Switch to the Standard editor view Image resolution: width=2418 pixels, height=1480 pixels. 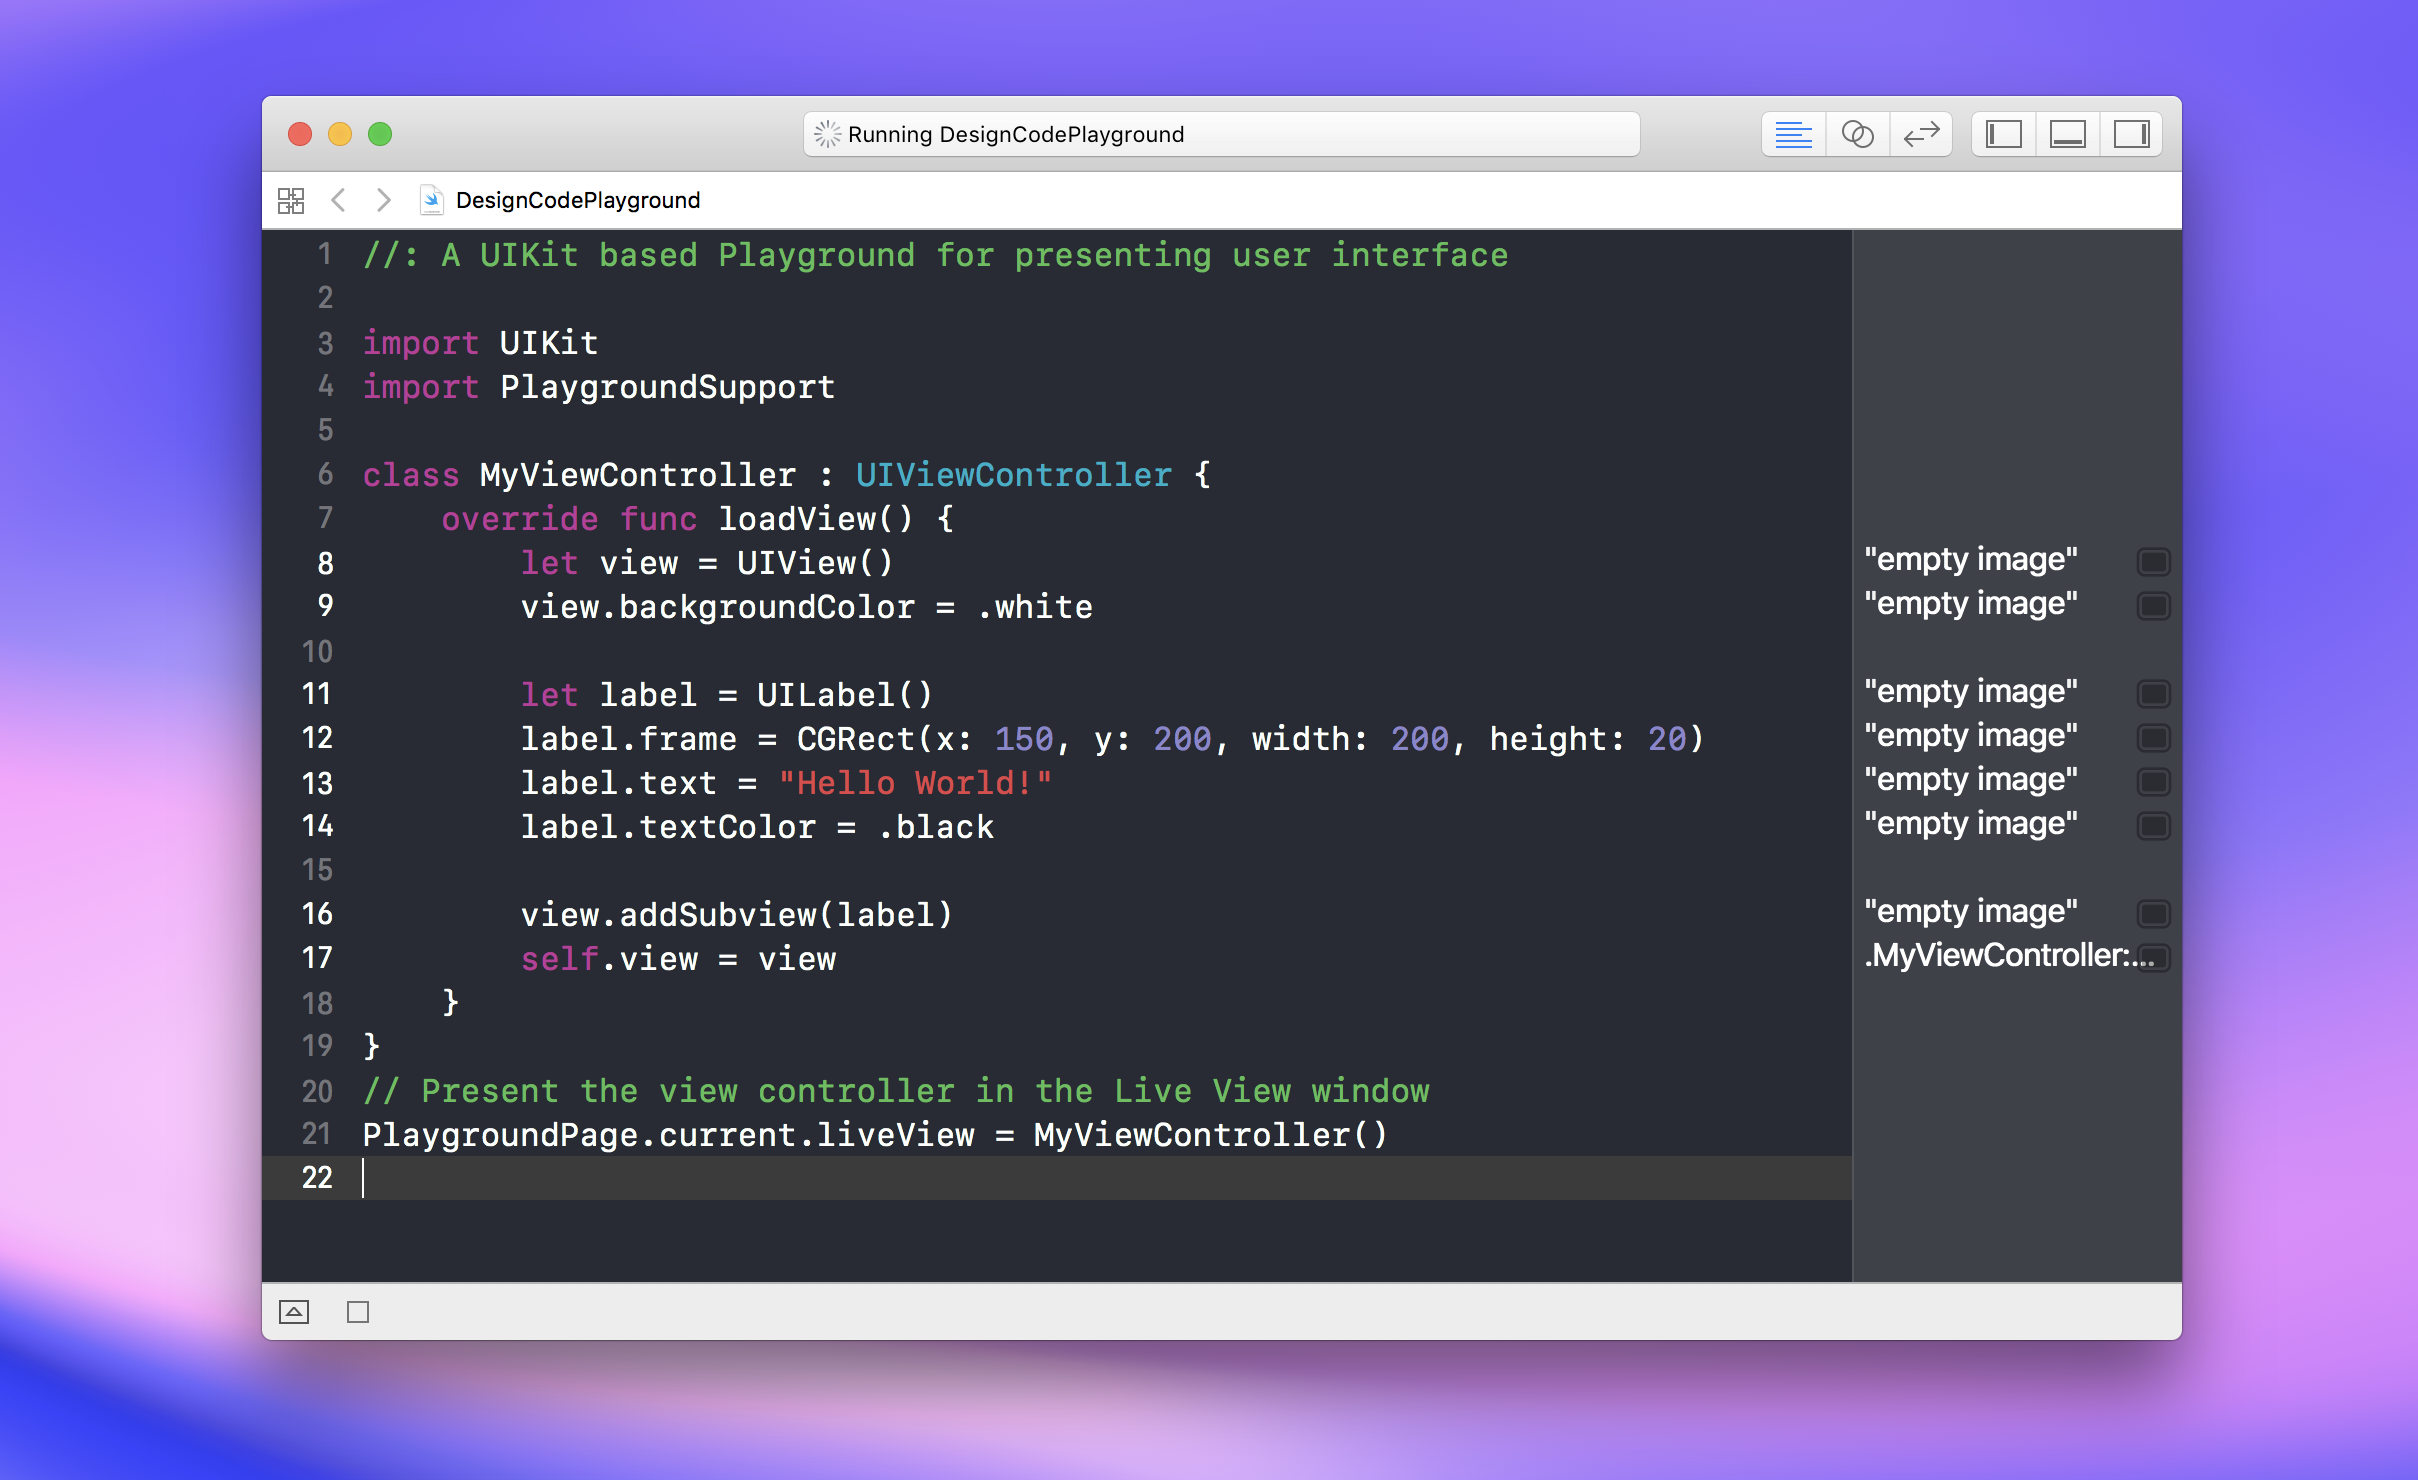[1793, 134]
